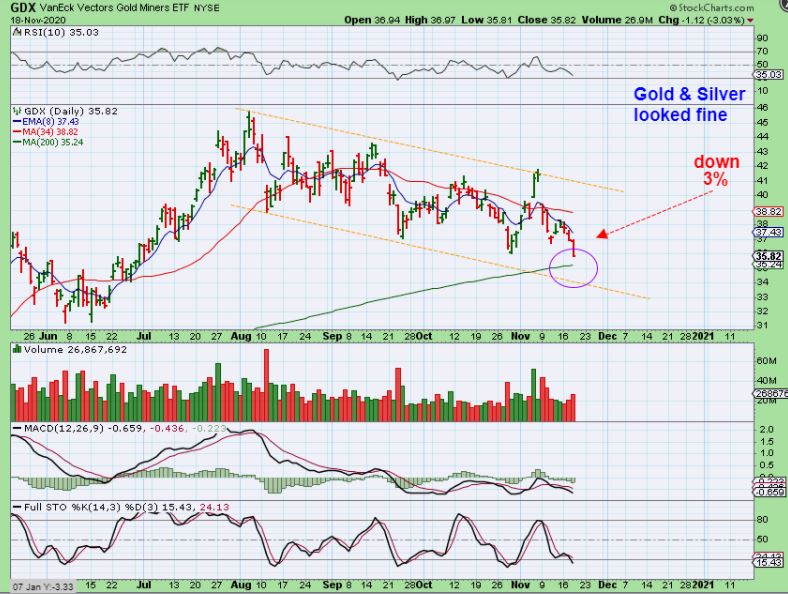Click 'Dec' on the bottommost date axis
This screenshot has width=788, height=594.
tap(607, 585)
